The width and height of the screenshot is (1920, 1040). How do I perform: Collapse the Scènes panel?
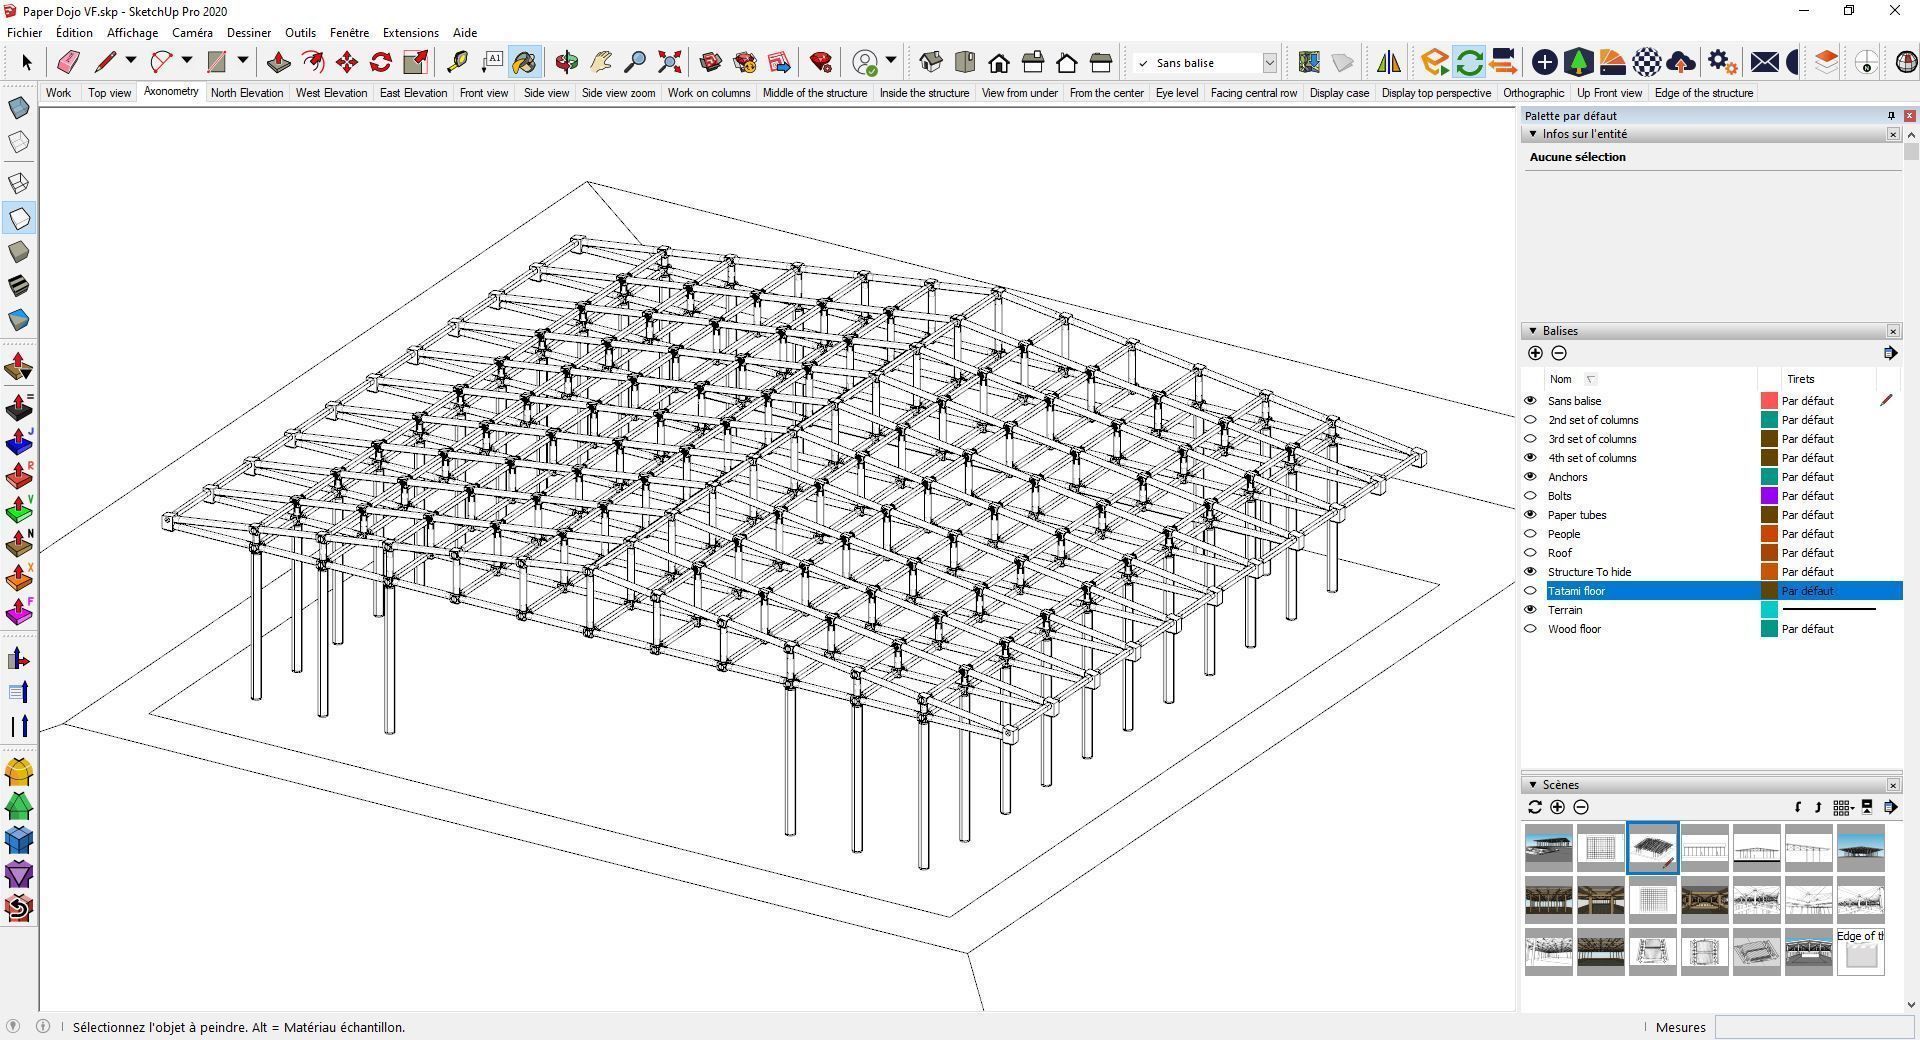1533,785
